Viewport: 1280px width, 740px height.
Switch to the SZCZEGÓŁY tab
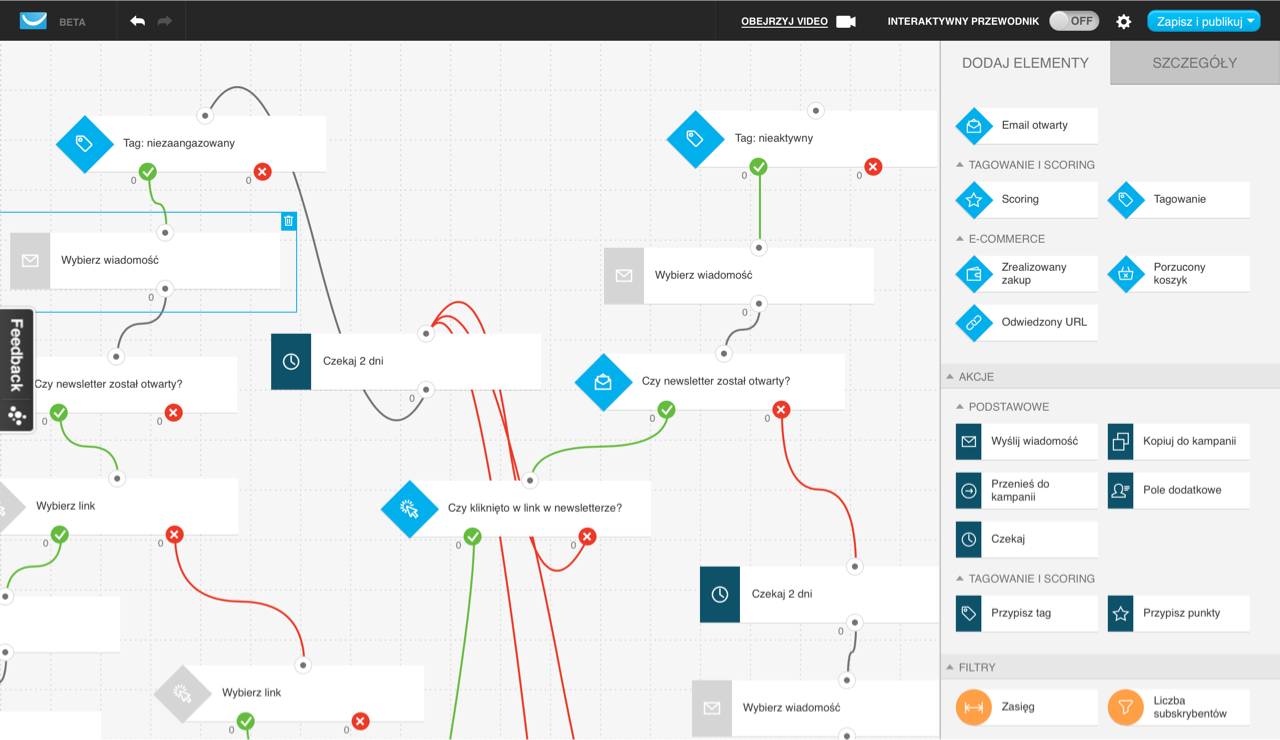click(x=1194, y=63)
